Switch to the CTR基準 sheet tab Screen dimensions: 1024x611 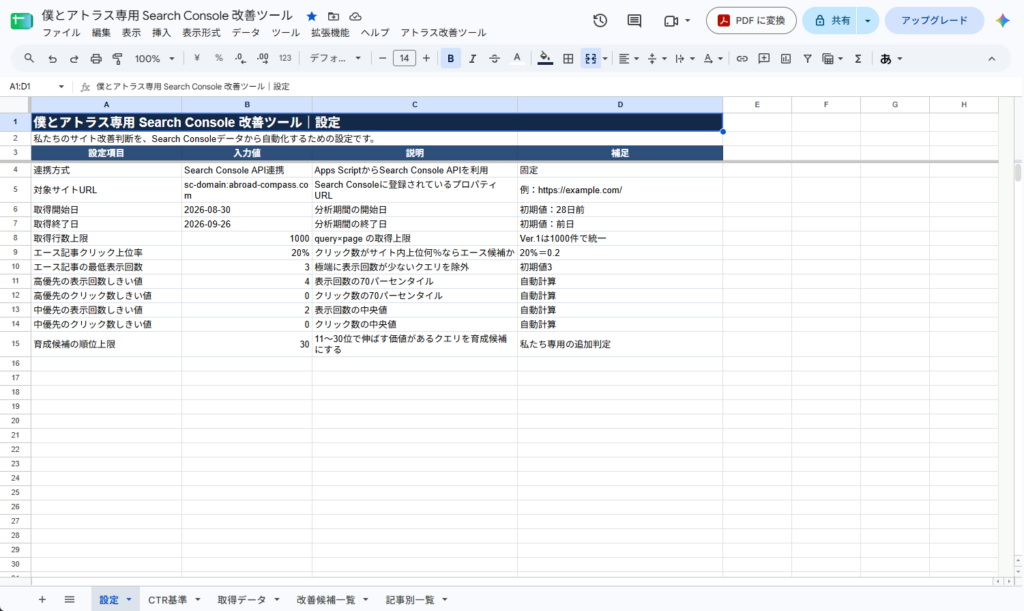168,599
